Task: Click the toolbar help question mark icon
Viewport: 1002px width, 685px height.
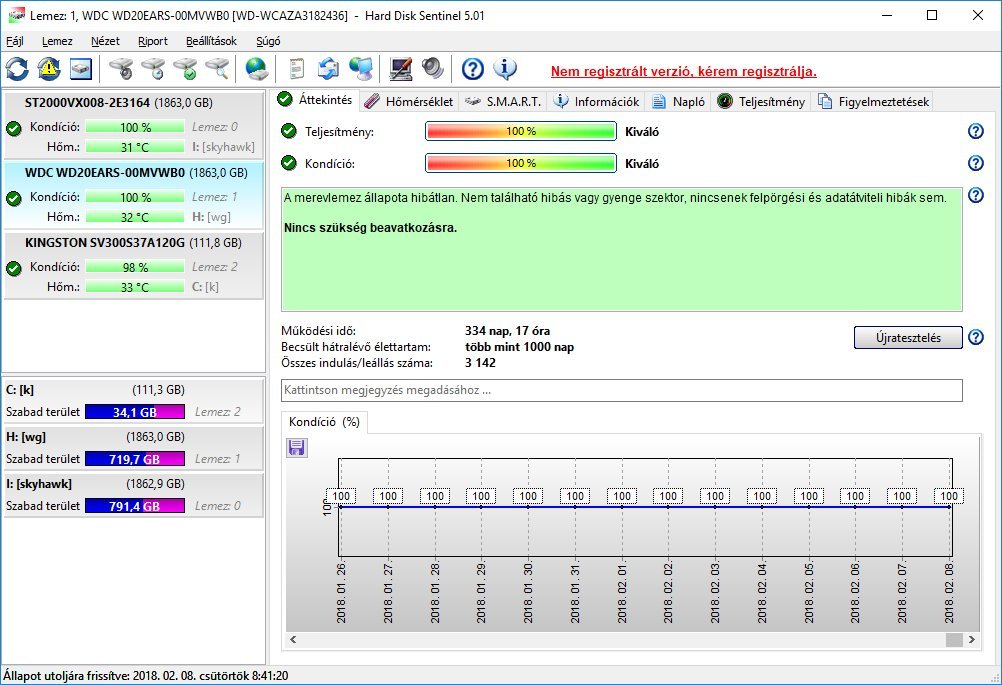Action: coord(472,69)
